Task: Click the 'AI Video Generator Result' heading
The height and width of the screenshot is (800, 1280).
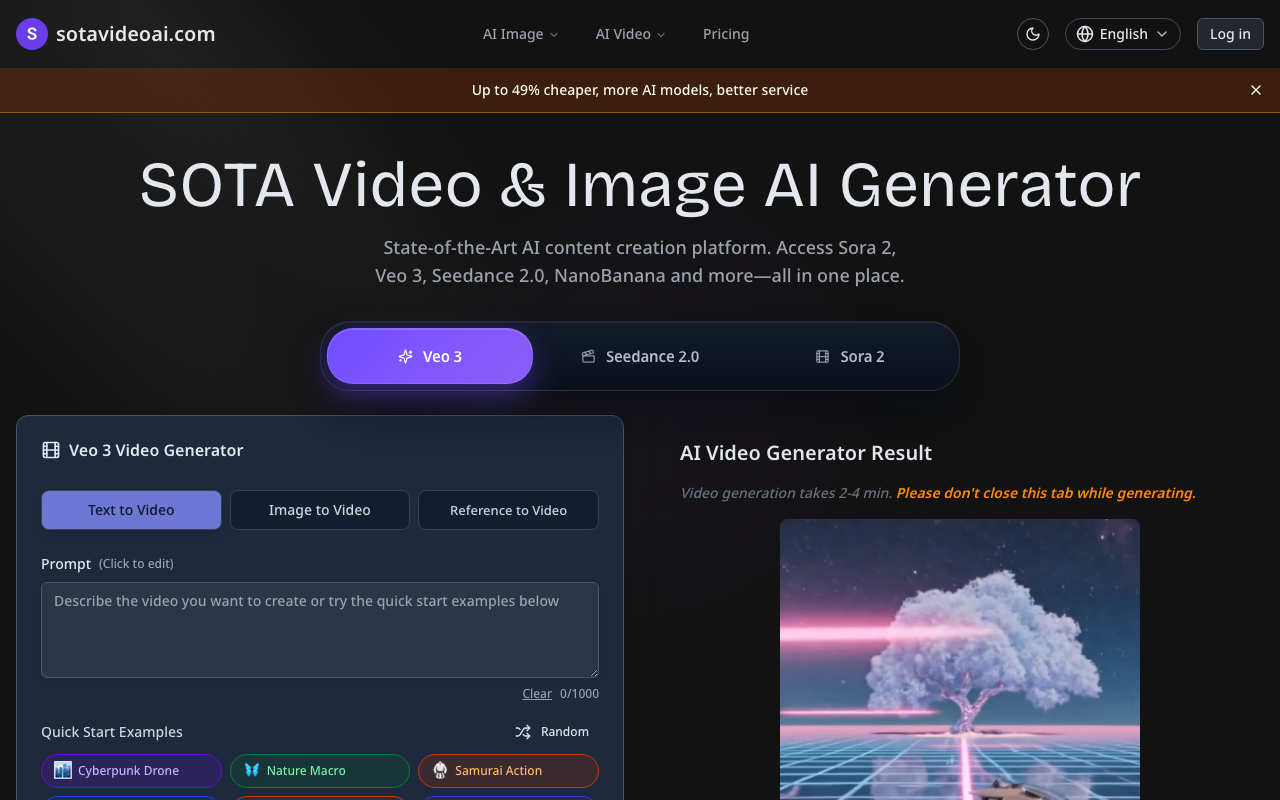Action: click(x=806, y=453)
